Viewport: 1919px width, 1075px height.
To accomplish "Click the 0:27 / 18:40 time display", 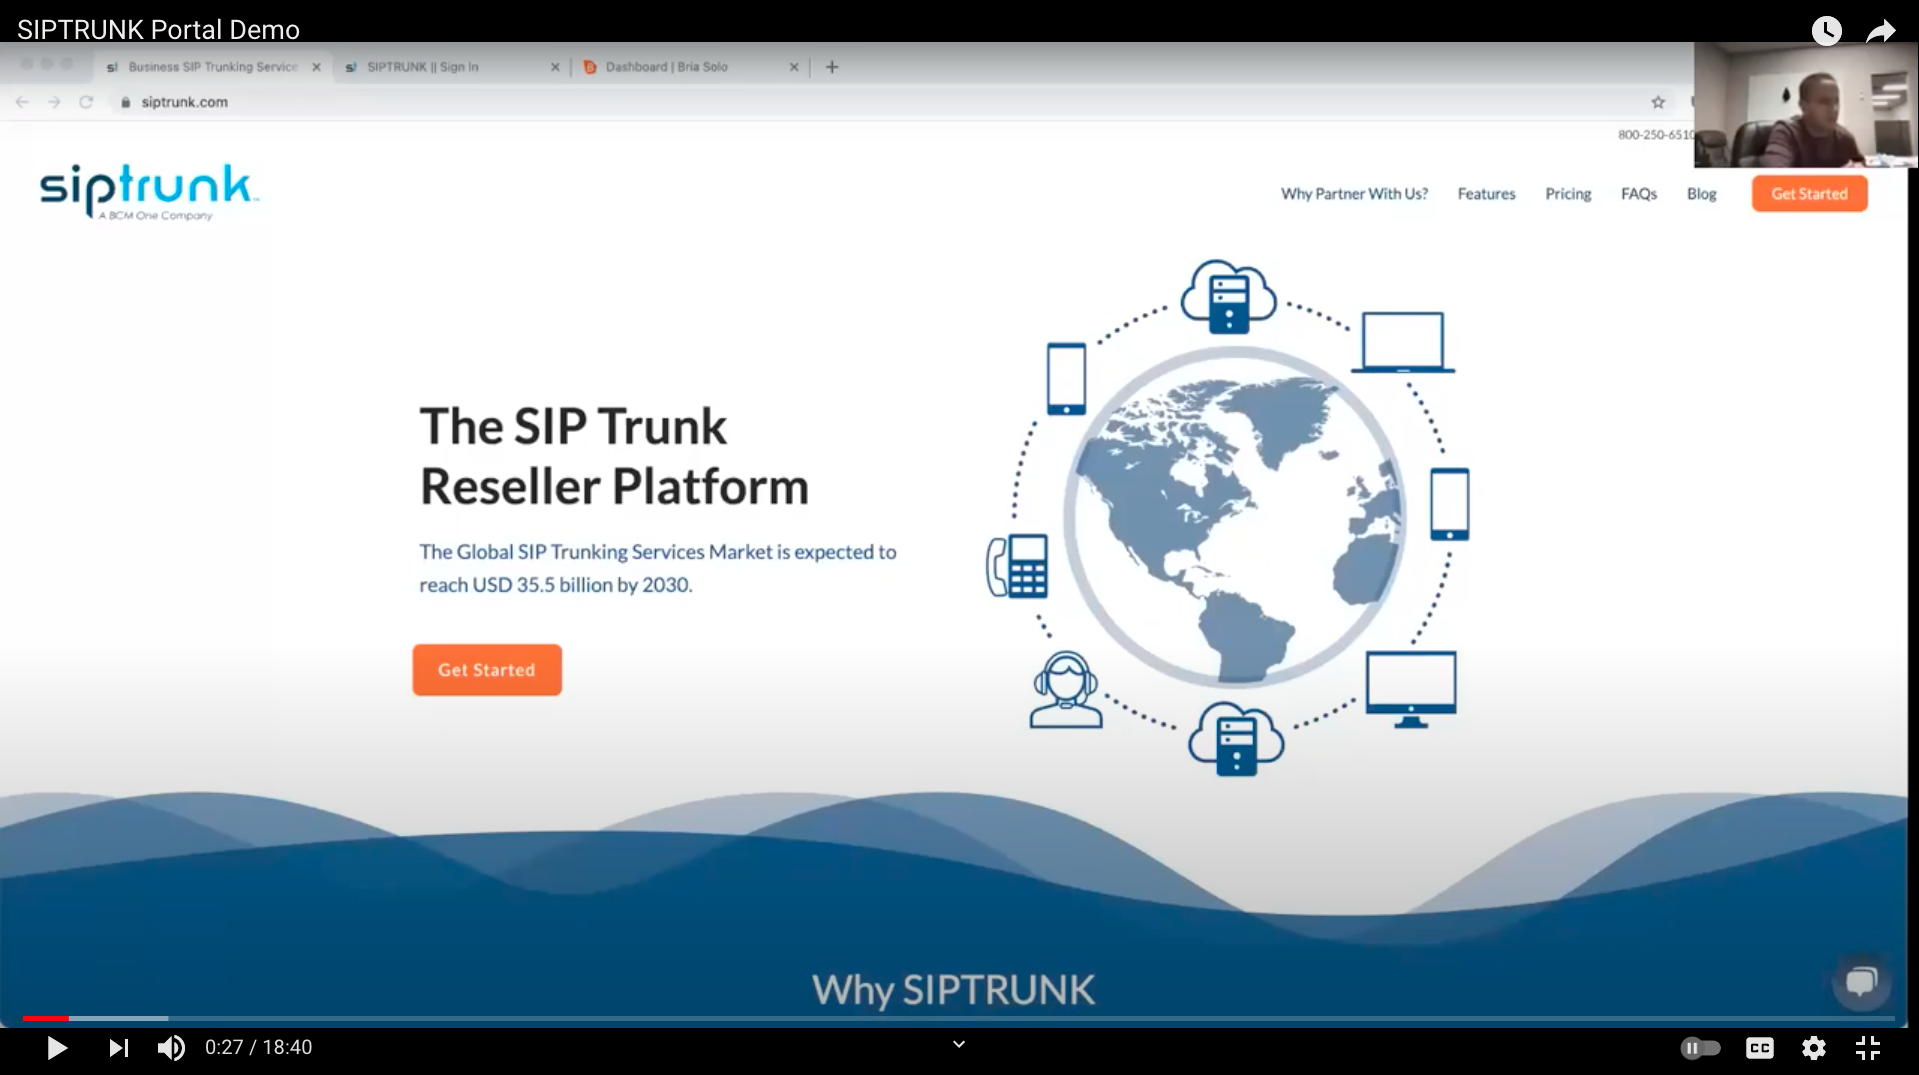I will tap(258, 1047).
